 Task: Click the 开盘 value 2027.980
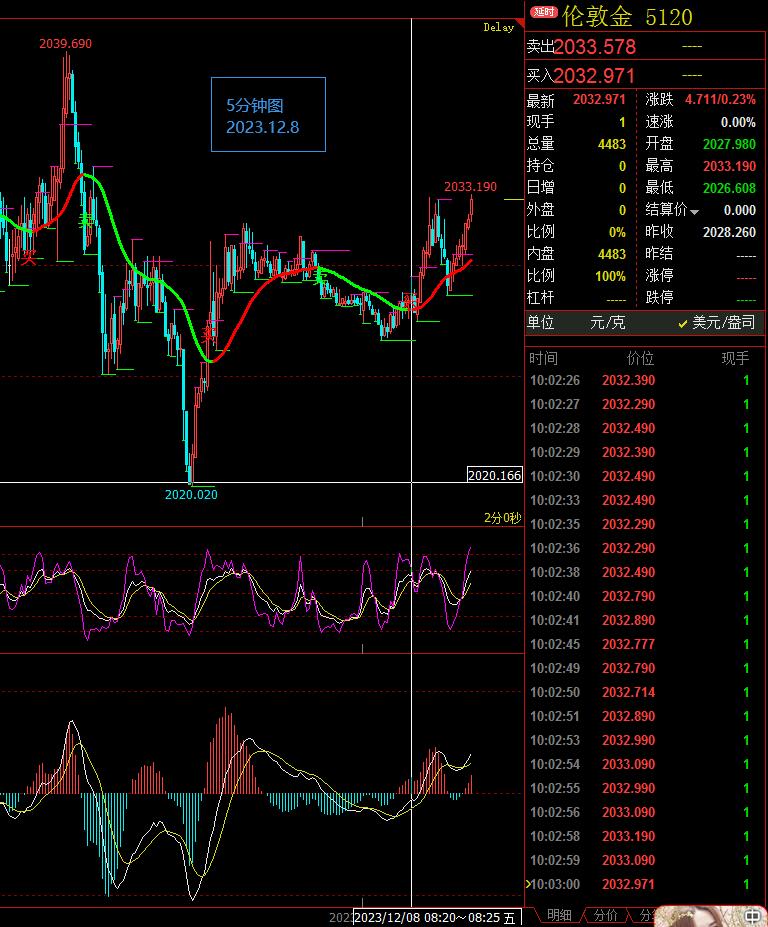729,144
